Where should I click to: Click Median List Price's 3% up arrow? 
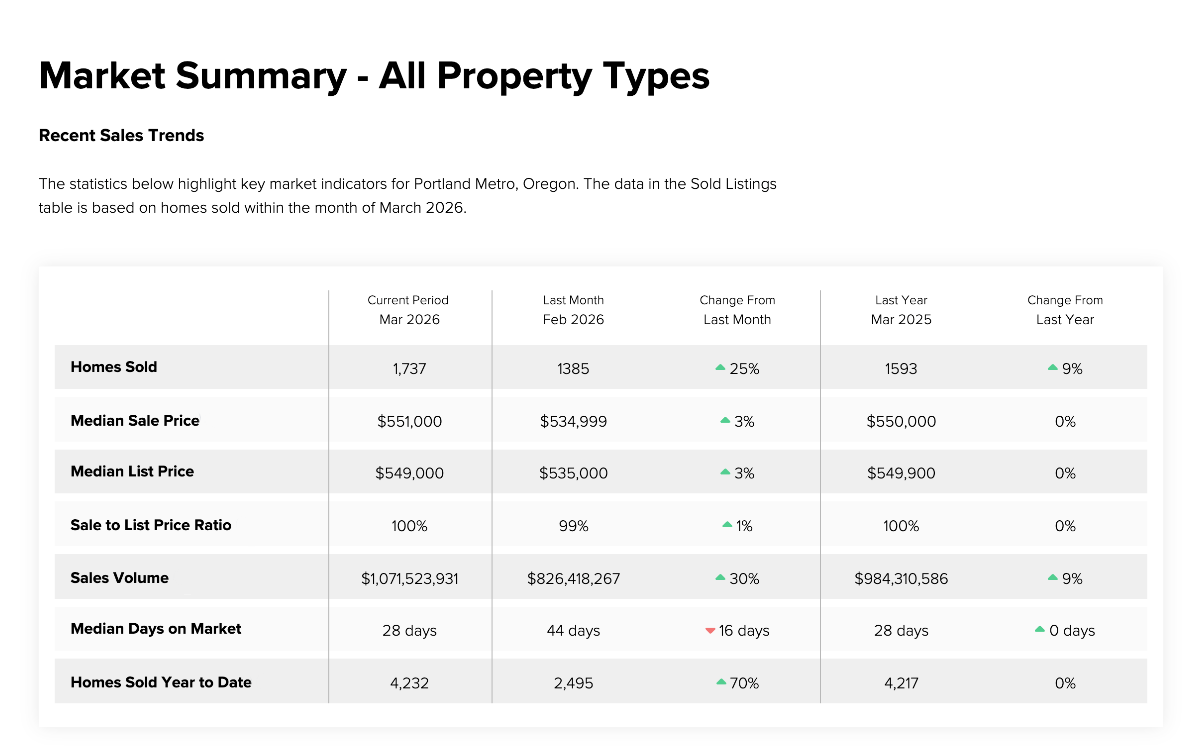(725, 473)
